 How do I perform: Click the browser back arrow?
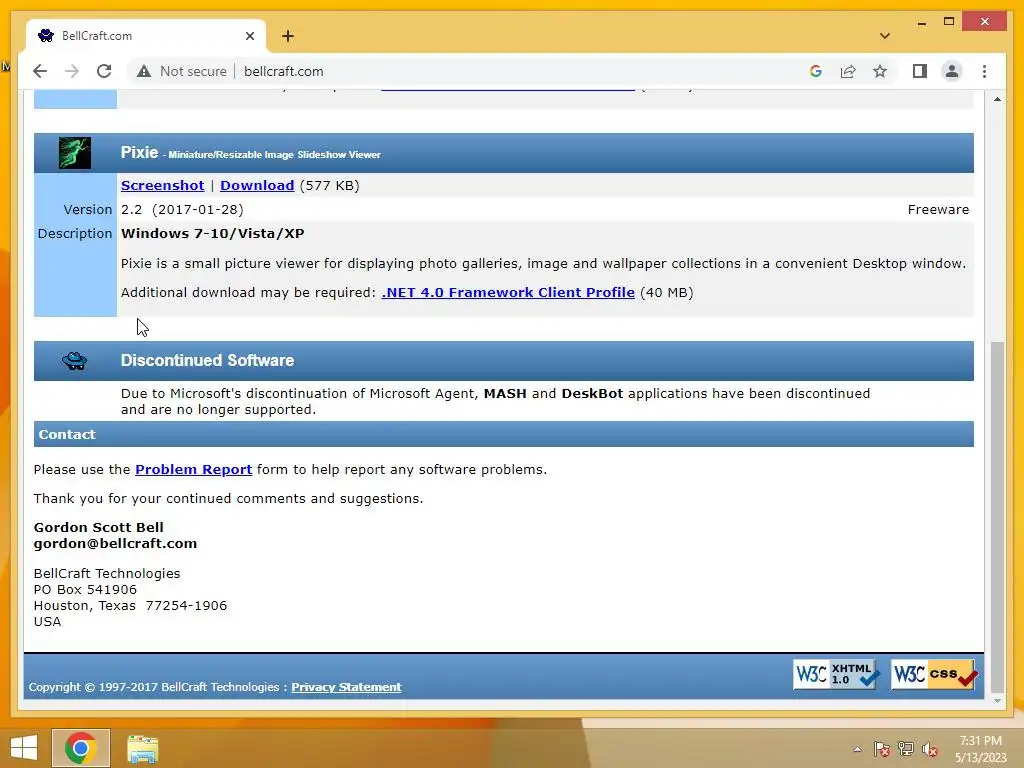40,71
